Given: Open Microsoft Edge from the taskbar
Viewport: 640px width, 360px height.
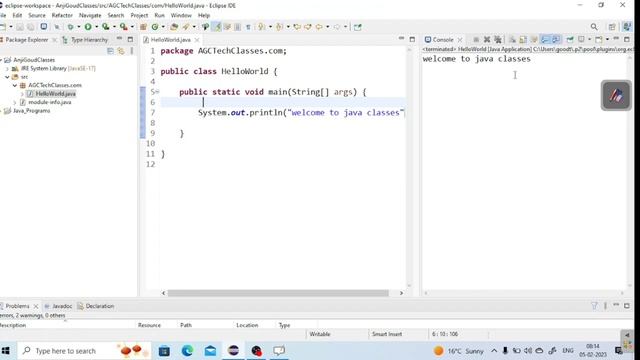Looking at the screenshot, I should (187, 351).
